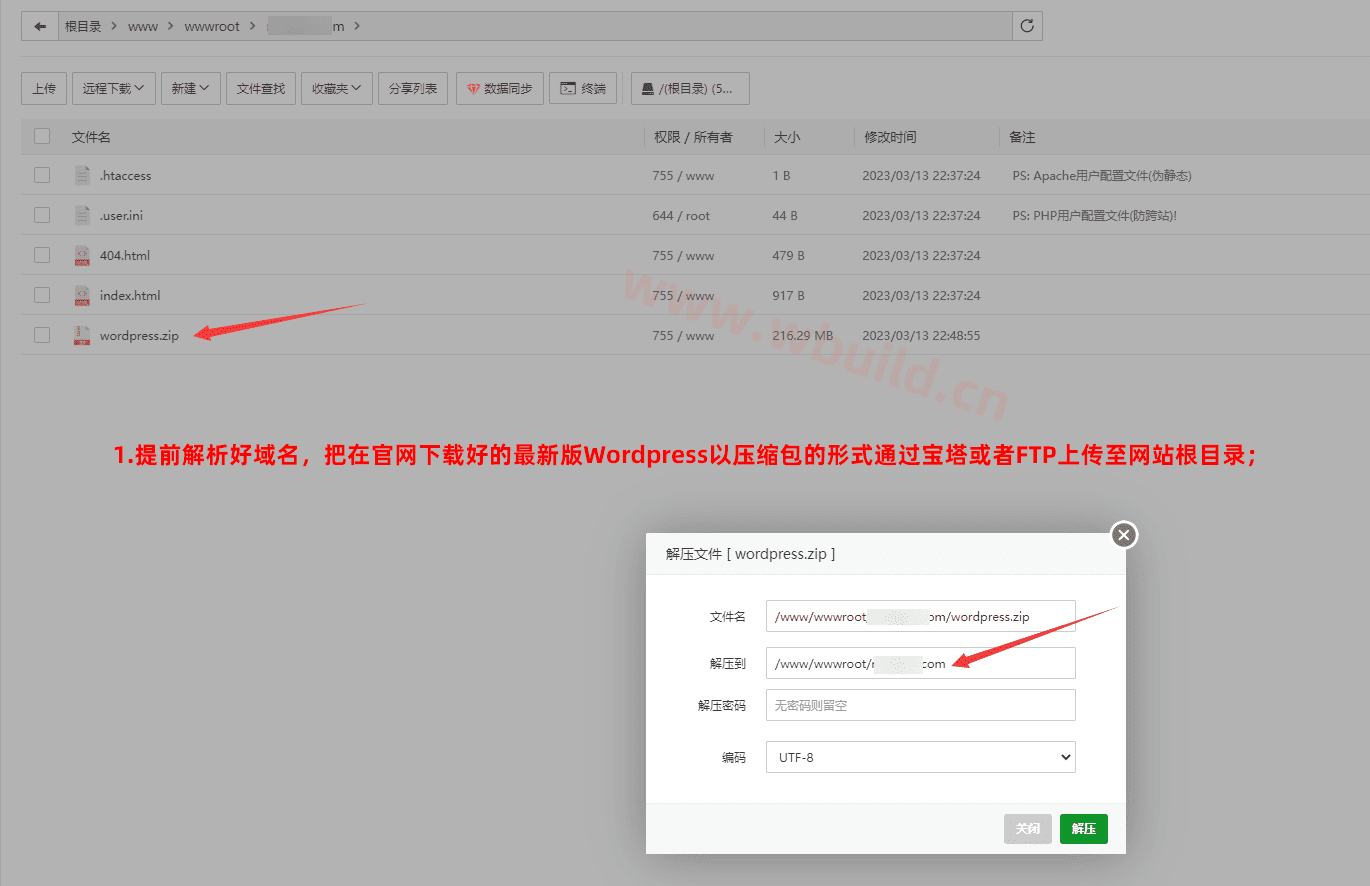Click the wordpress.zip archive icon
1370x886 pixels.
click(x=82, y=336)
